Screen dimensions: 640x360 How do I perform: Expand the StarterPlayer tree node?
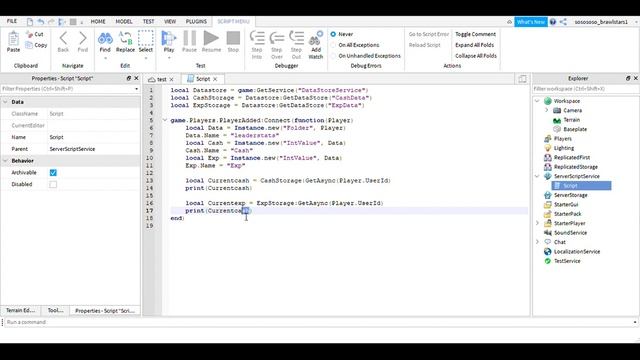(x=537, y=223)
